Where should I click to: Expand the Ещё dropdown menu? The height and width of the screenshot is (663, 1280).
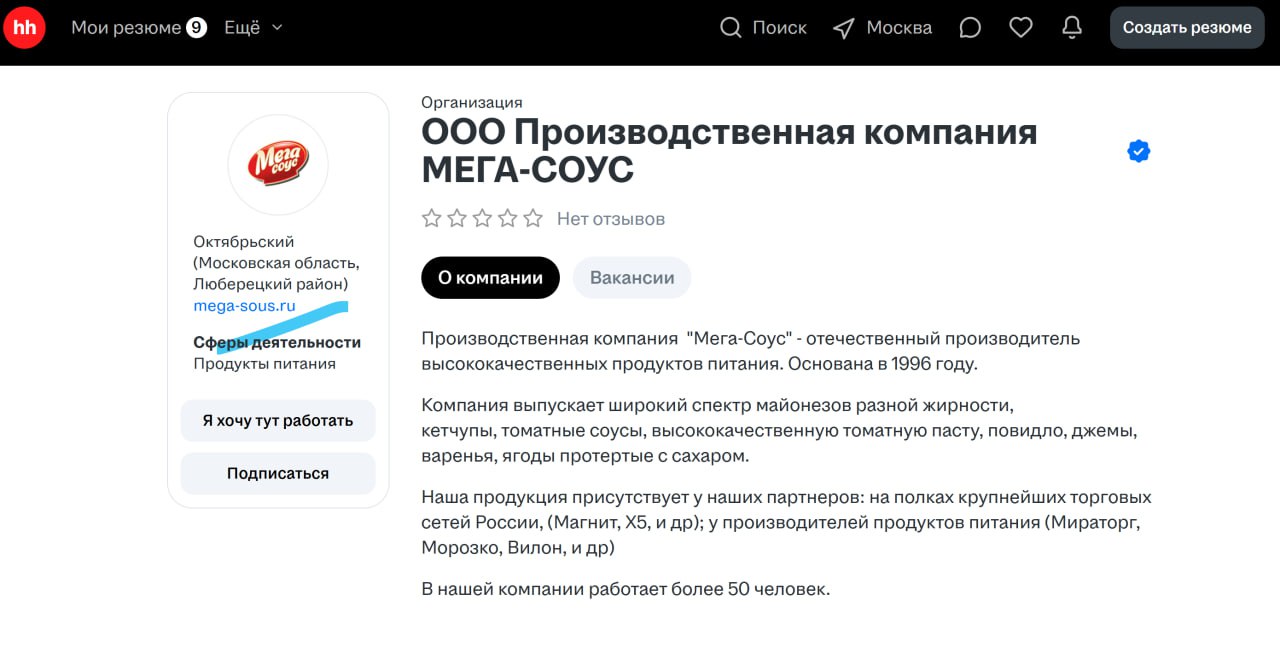tap(254, 28)
